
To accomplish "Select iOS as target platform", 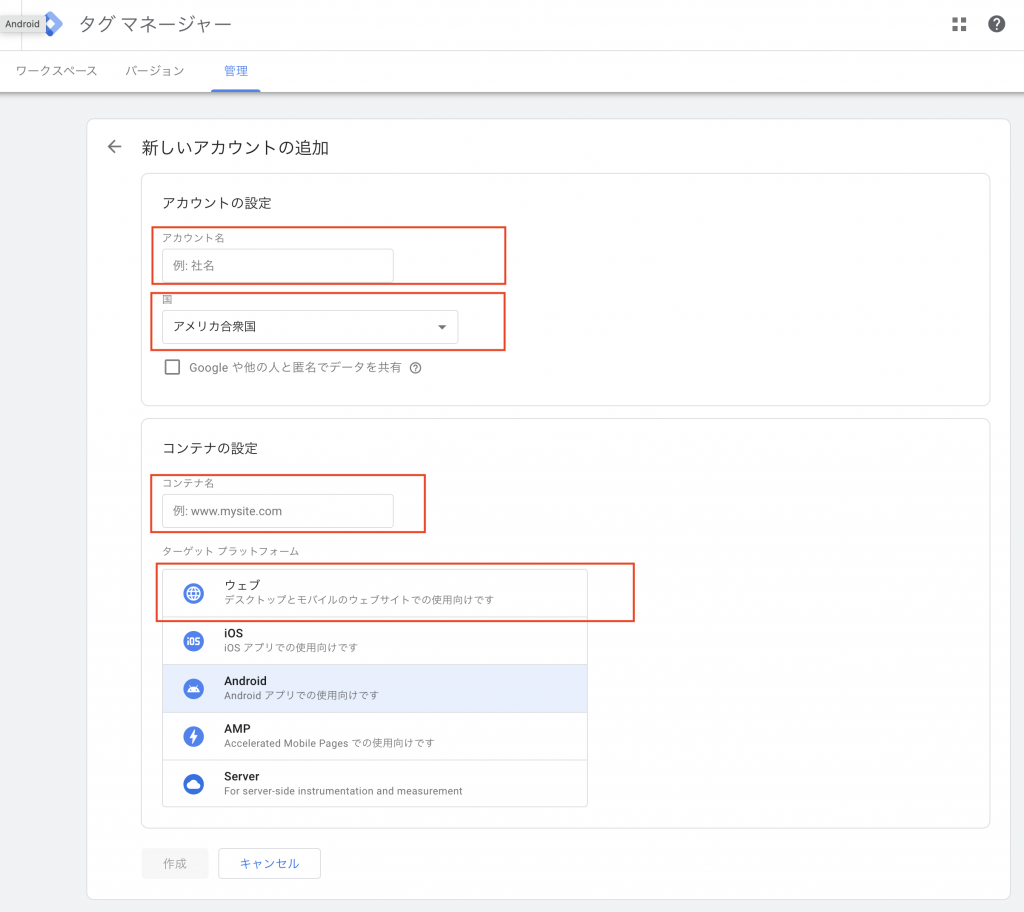I will (375, 641).
